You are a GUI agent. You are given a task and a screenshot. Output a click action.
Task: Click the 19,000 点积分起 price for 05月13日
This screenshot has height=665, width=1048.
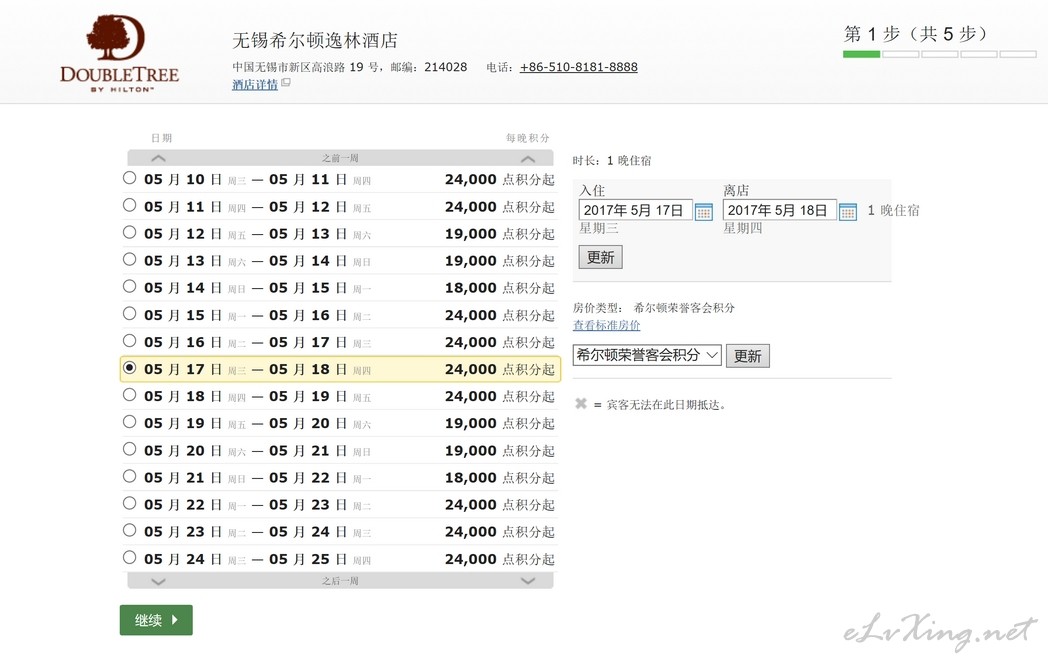[500, 261]
